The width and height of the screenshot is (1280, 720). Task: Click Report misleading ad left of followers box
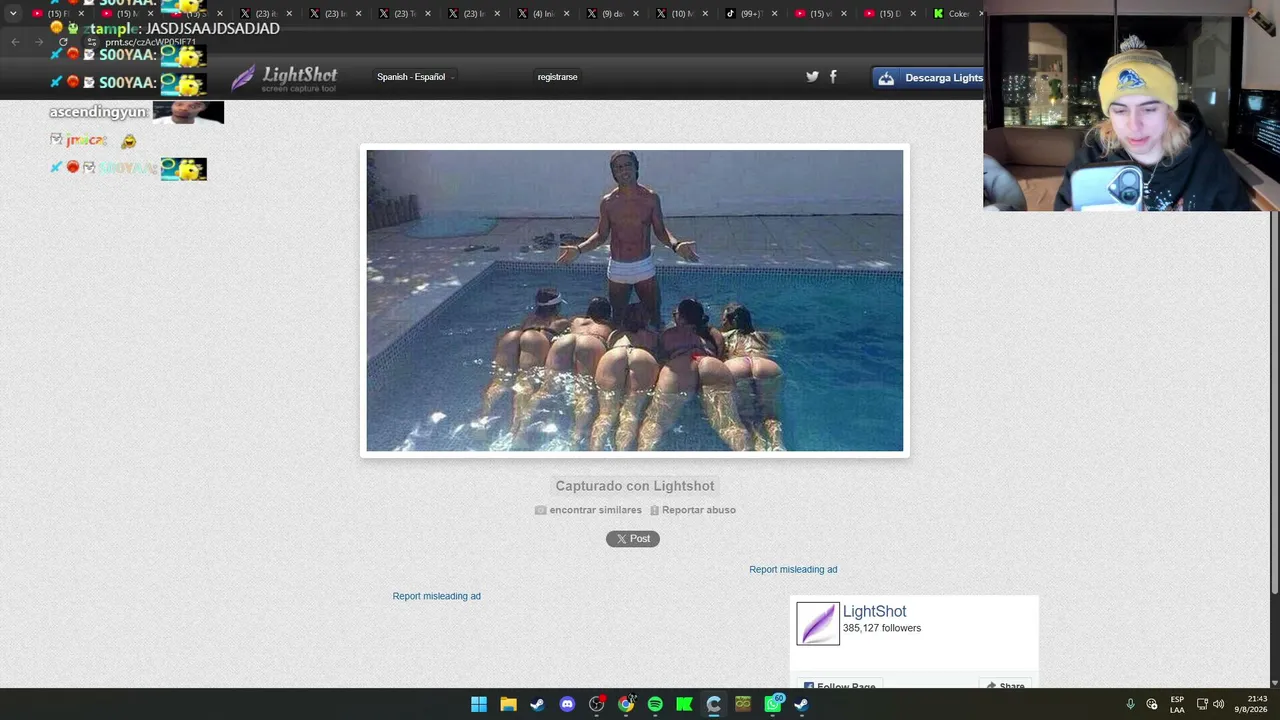point(437,596)
